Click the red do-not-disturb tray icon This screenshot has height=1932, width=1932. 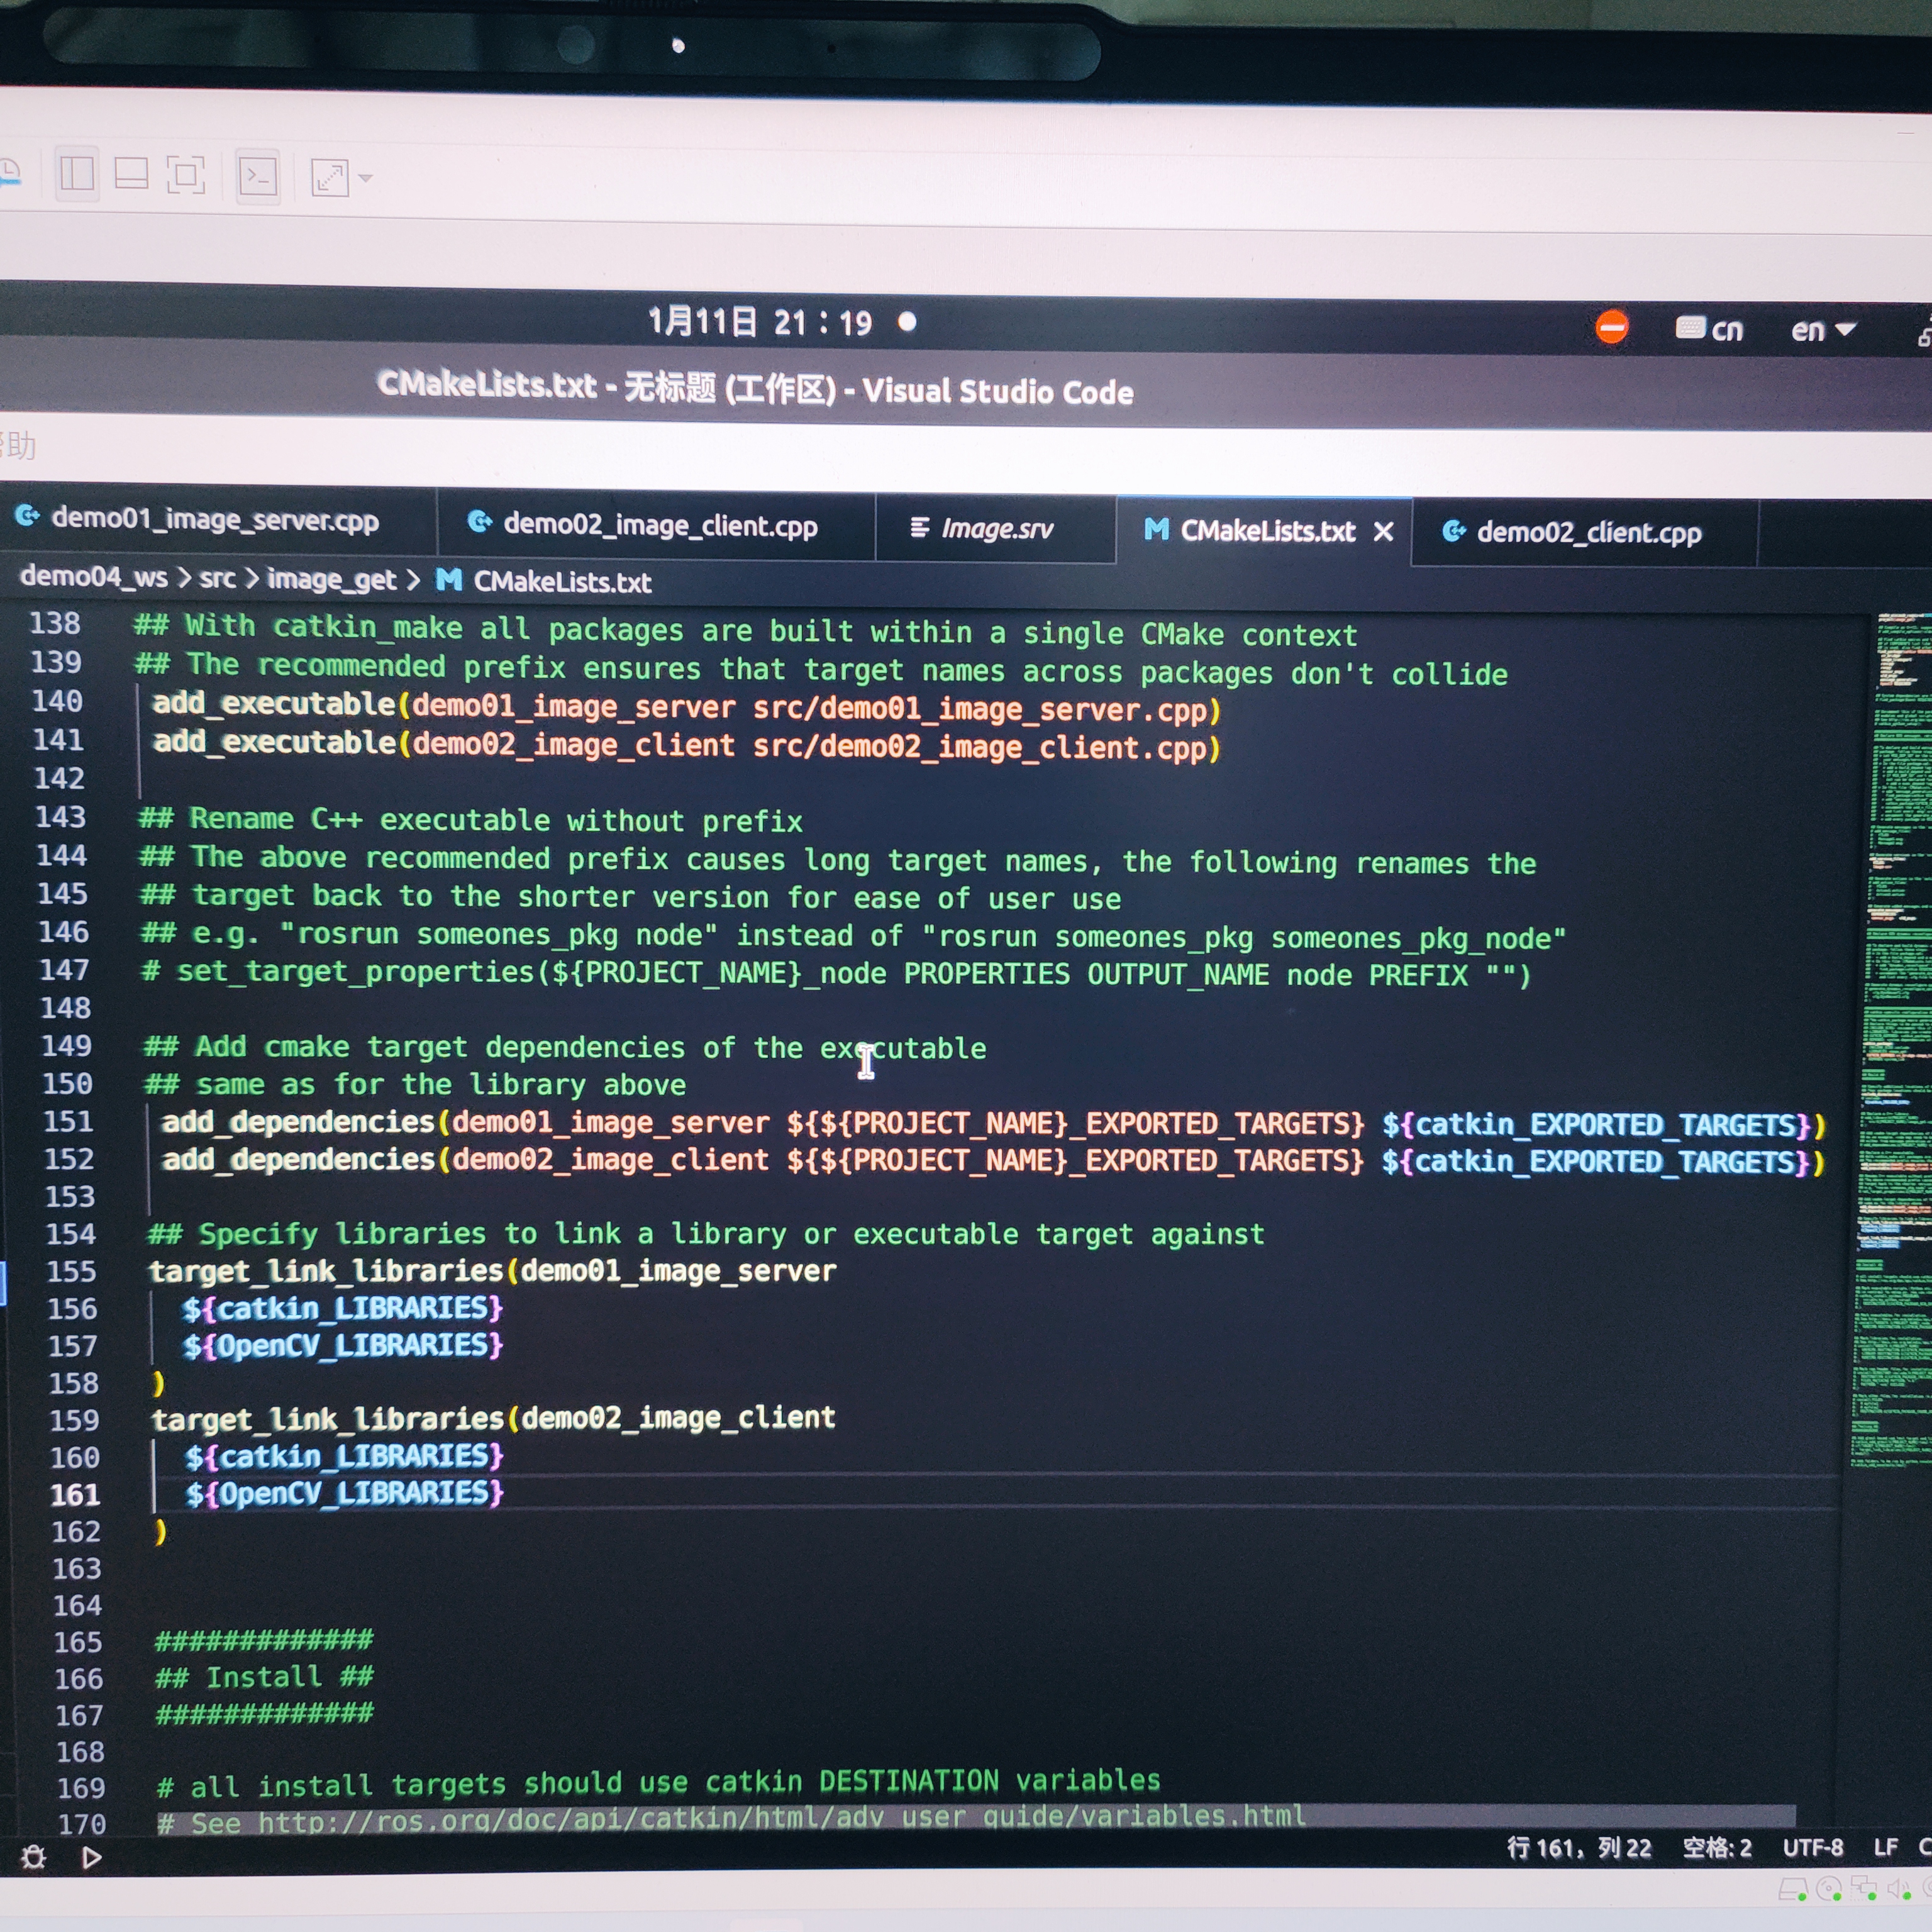pyautogui.click(x=1611, y=327)
